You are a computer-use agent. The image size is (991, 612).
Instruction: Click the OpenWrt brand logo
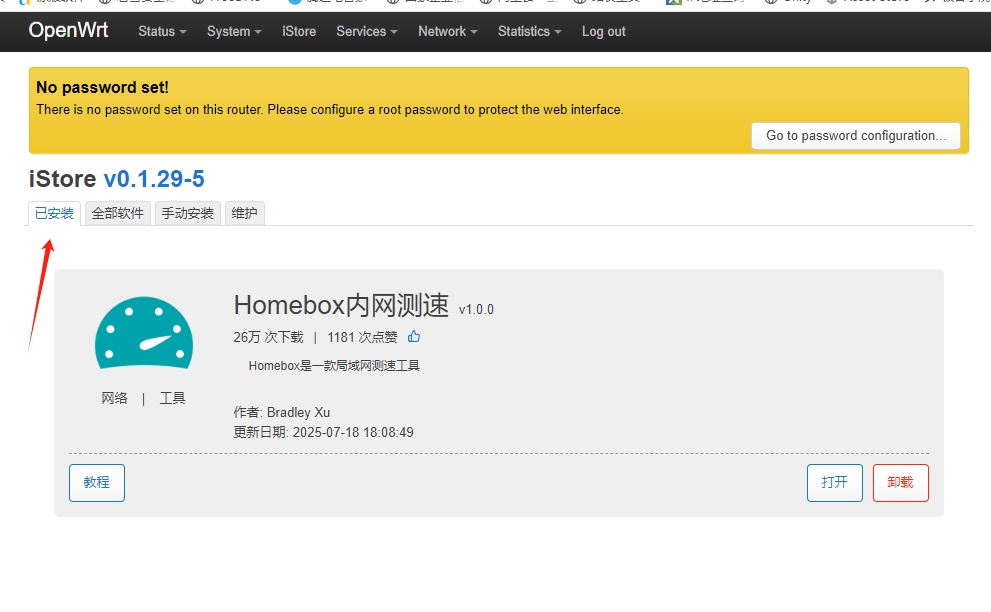(68, 30)
